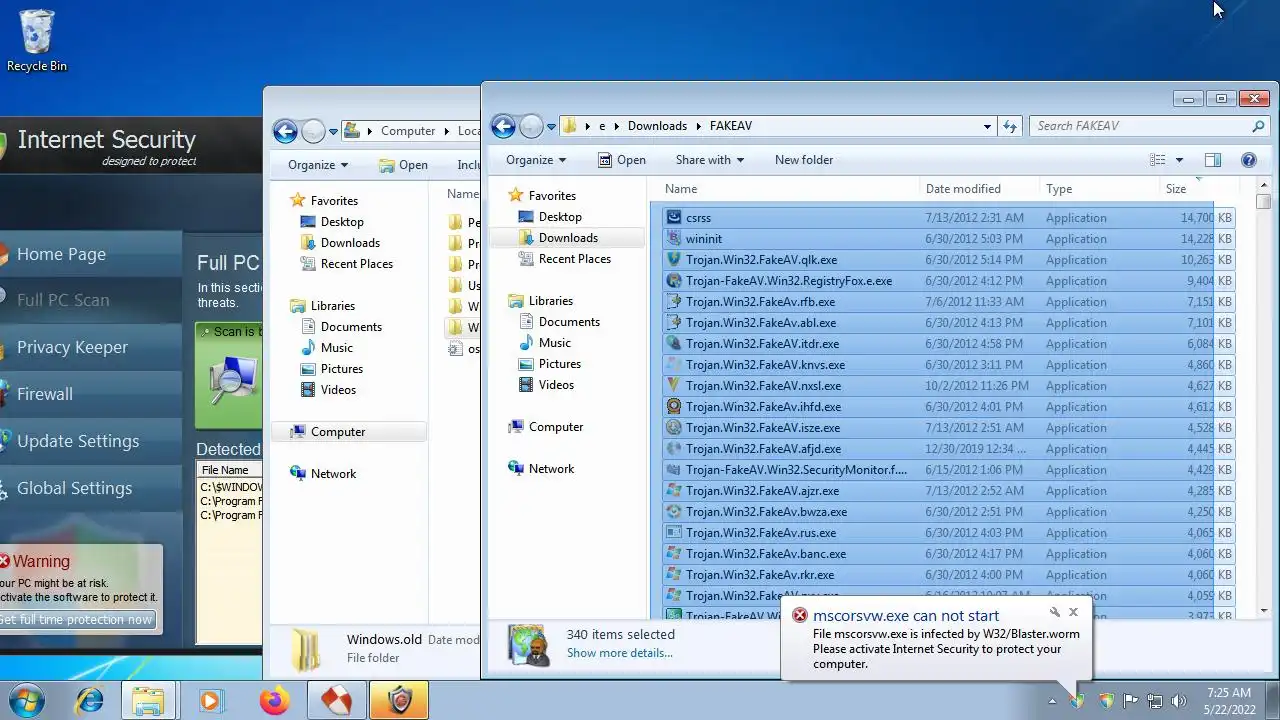Close the mscorsvw.exe warning balloon

pyautogui.click(x=1073, y=612)
